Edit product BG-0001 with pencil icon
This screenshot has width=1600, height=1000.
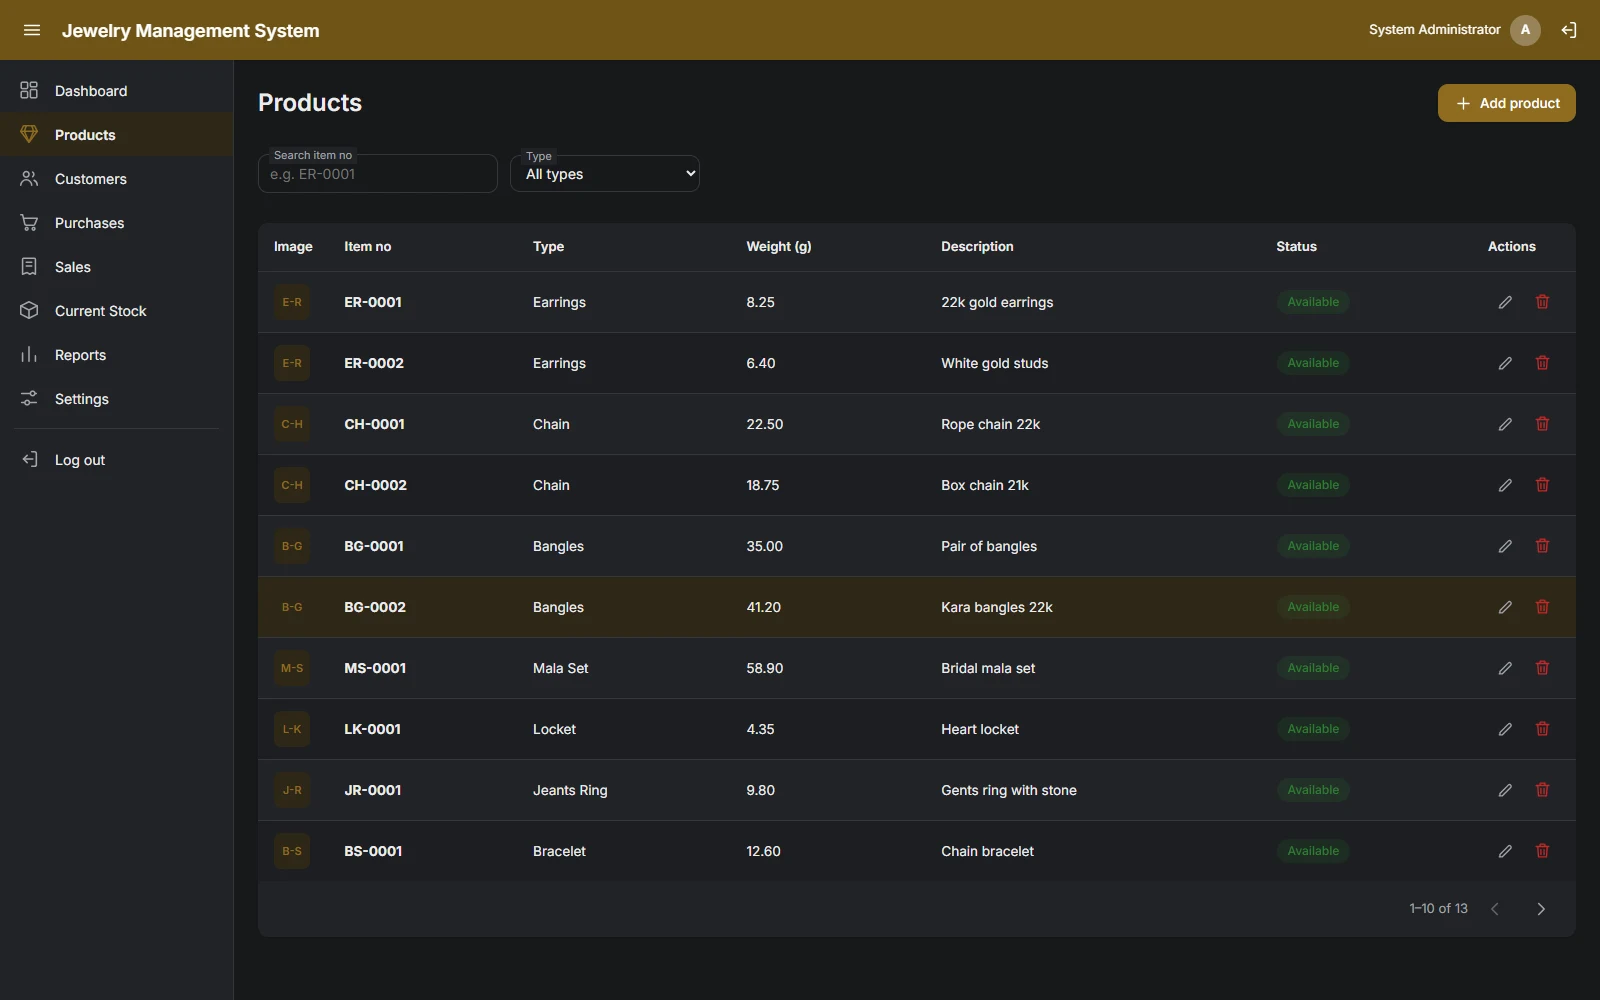click(x=1505, y=546)
